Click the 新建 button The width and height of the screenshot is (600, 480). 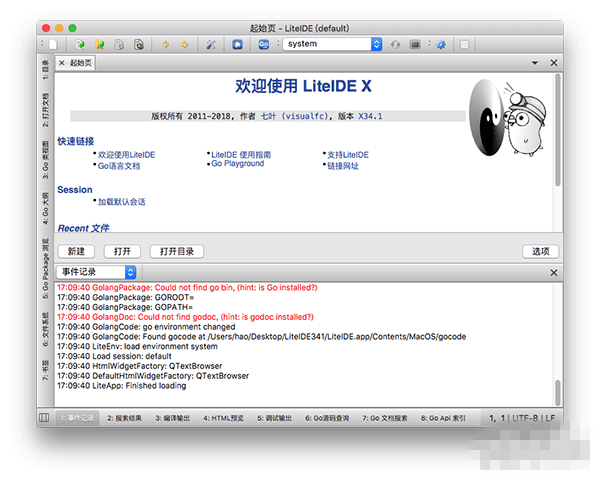pyautogui.click(x=76, y=251)
